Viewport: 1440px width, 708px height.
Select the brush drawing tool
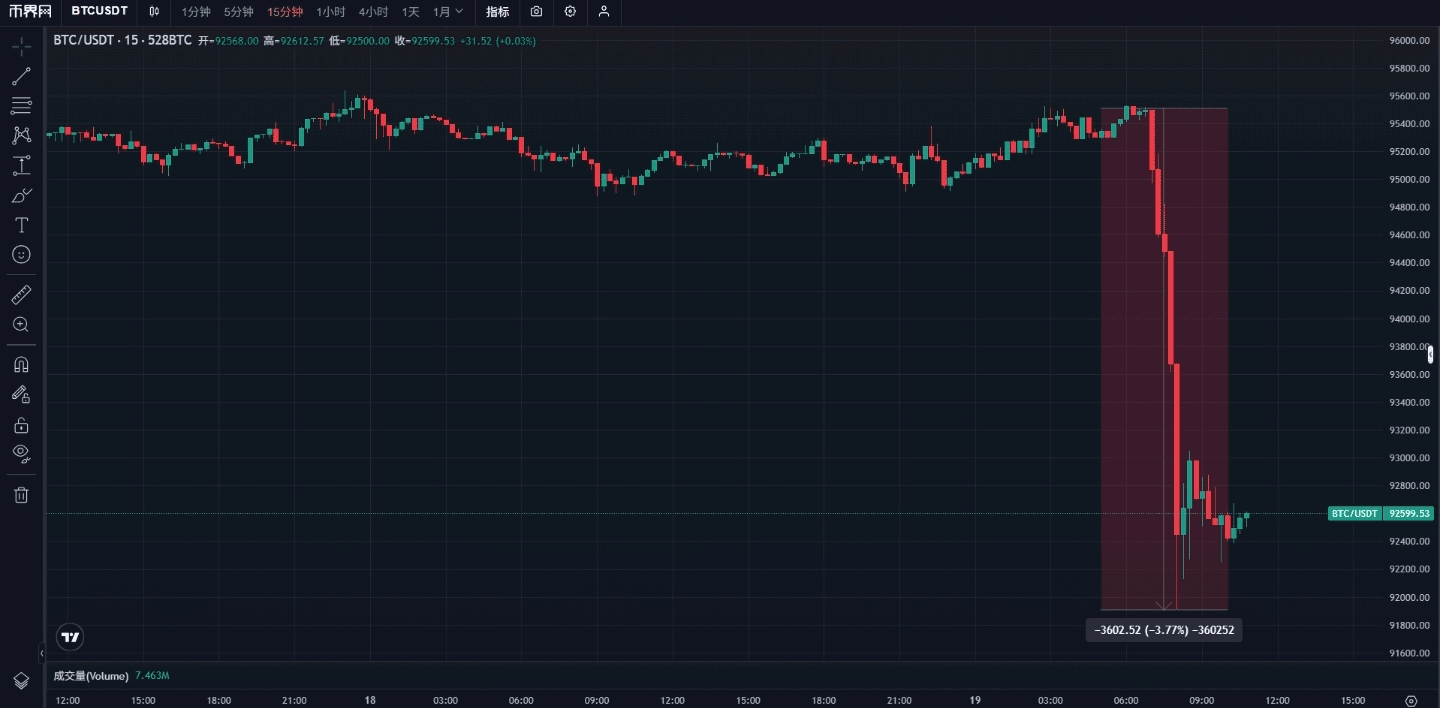click(x=21, y=195)
